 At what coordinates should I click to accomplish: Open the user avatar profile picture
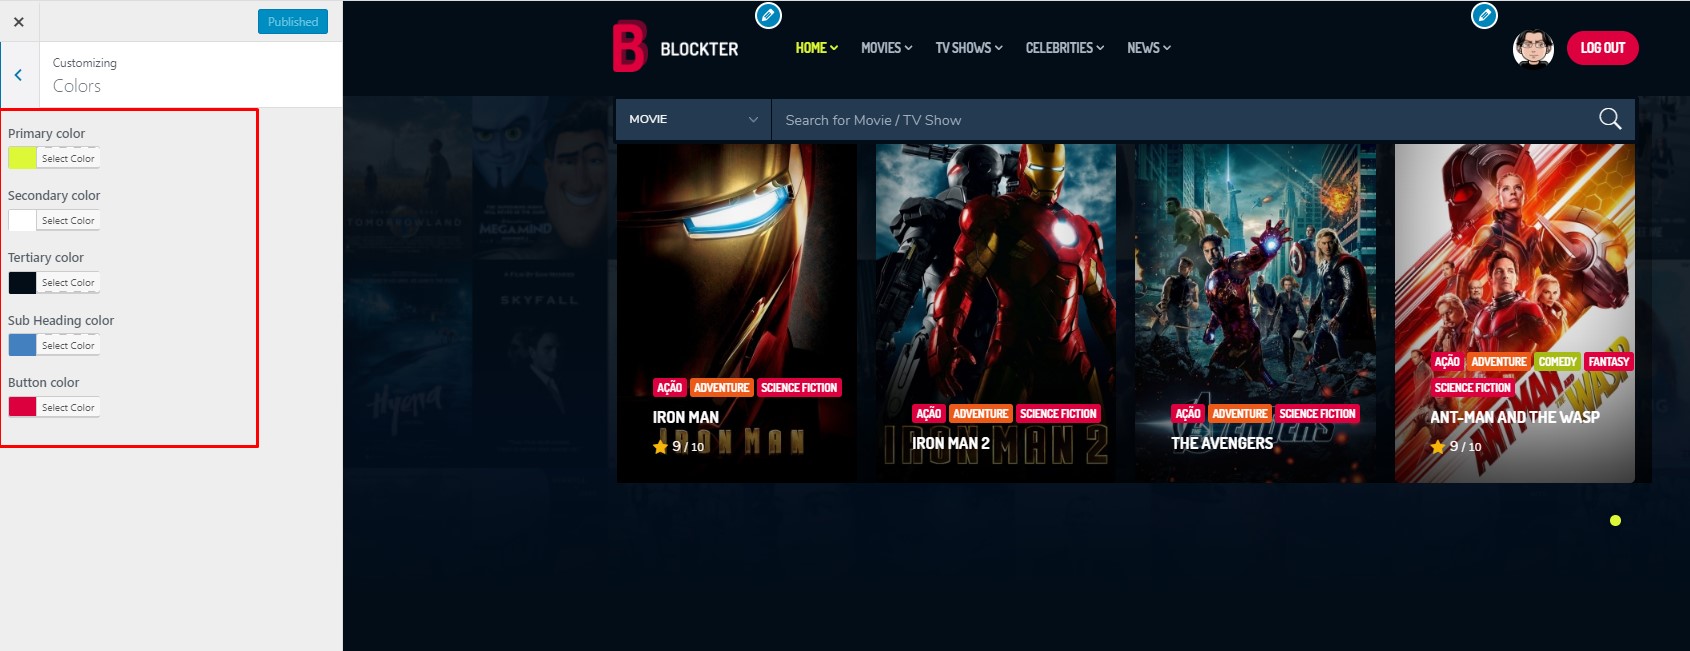[x=1533, y=48]
